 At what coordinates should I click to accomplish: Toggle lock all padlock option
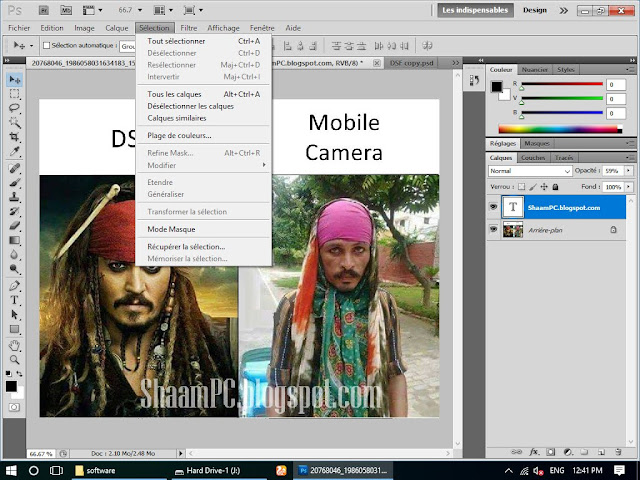coord(555,187)
